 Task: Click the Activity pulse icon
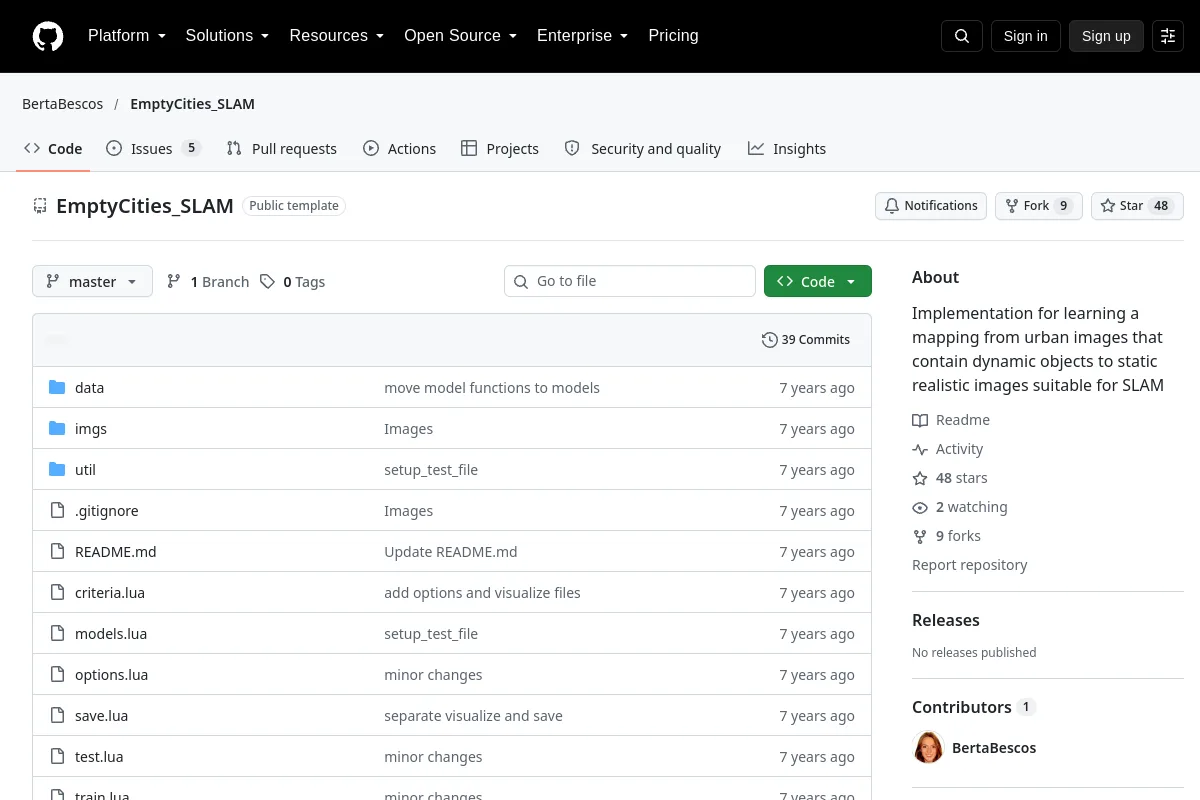tap(920, 449)
